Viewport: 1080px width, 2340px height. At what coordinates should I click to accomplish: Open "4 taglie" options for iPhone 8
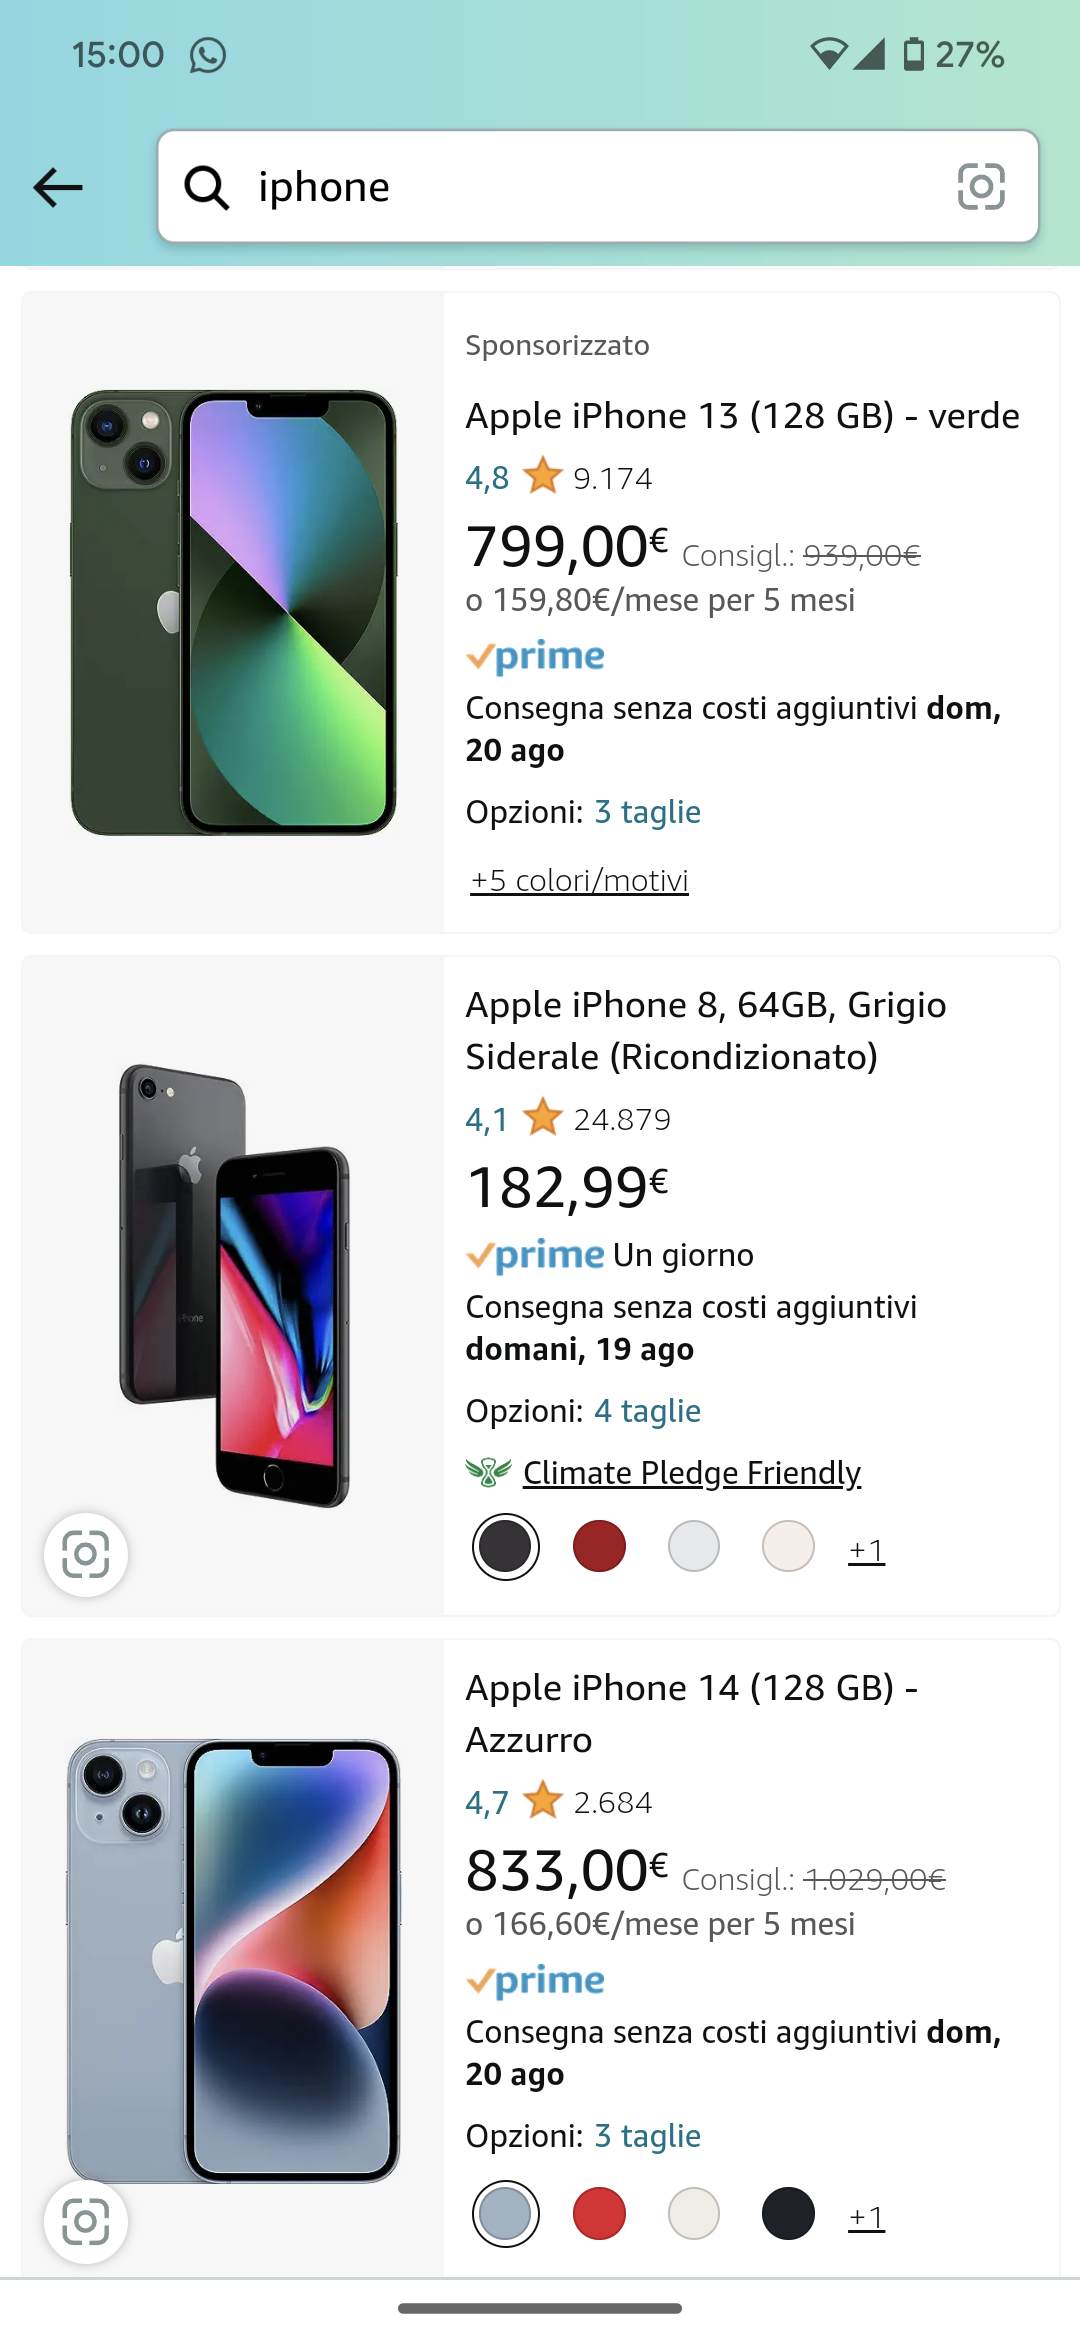647,1411
